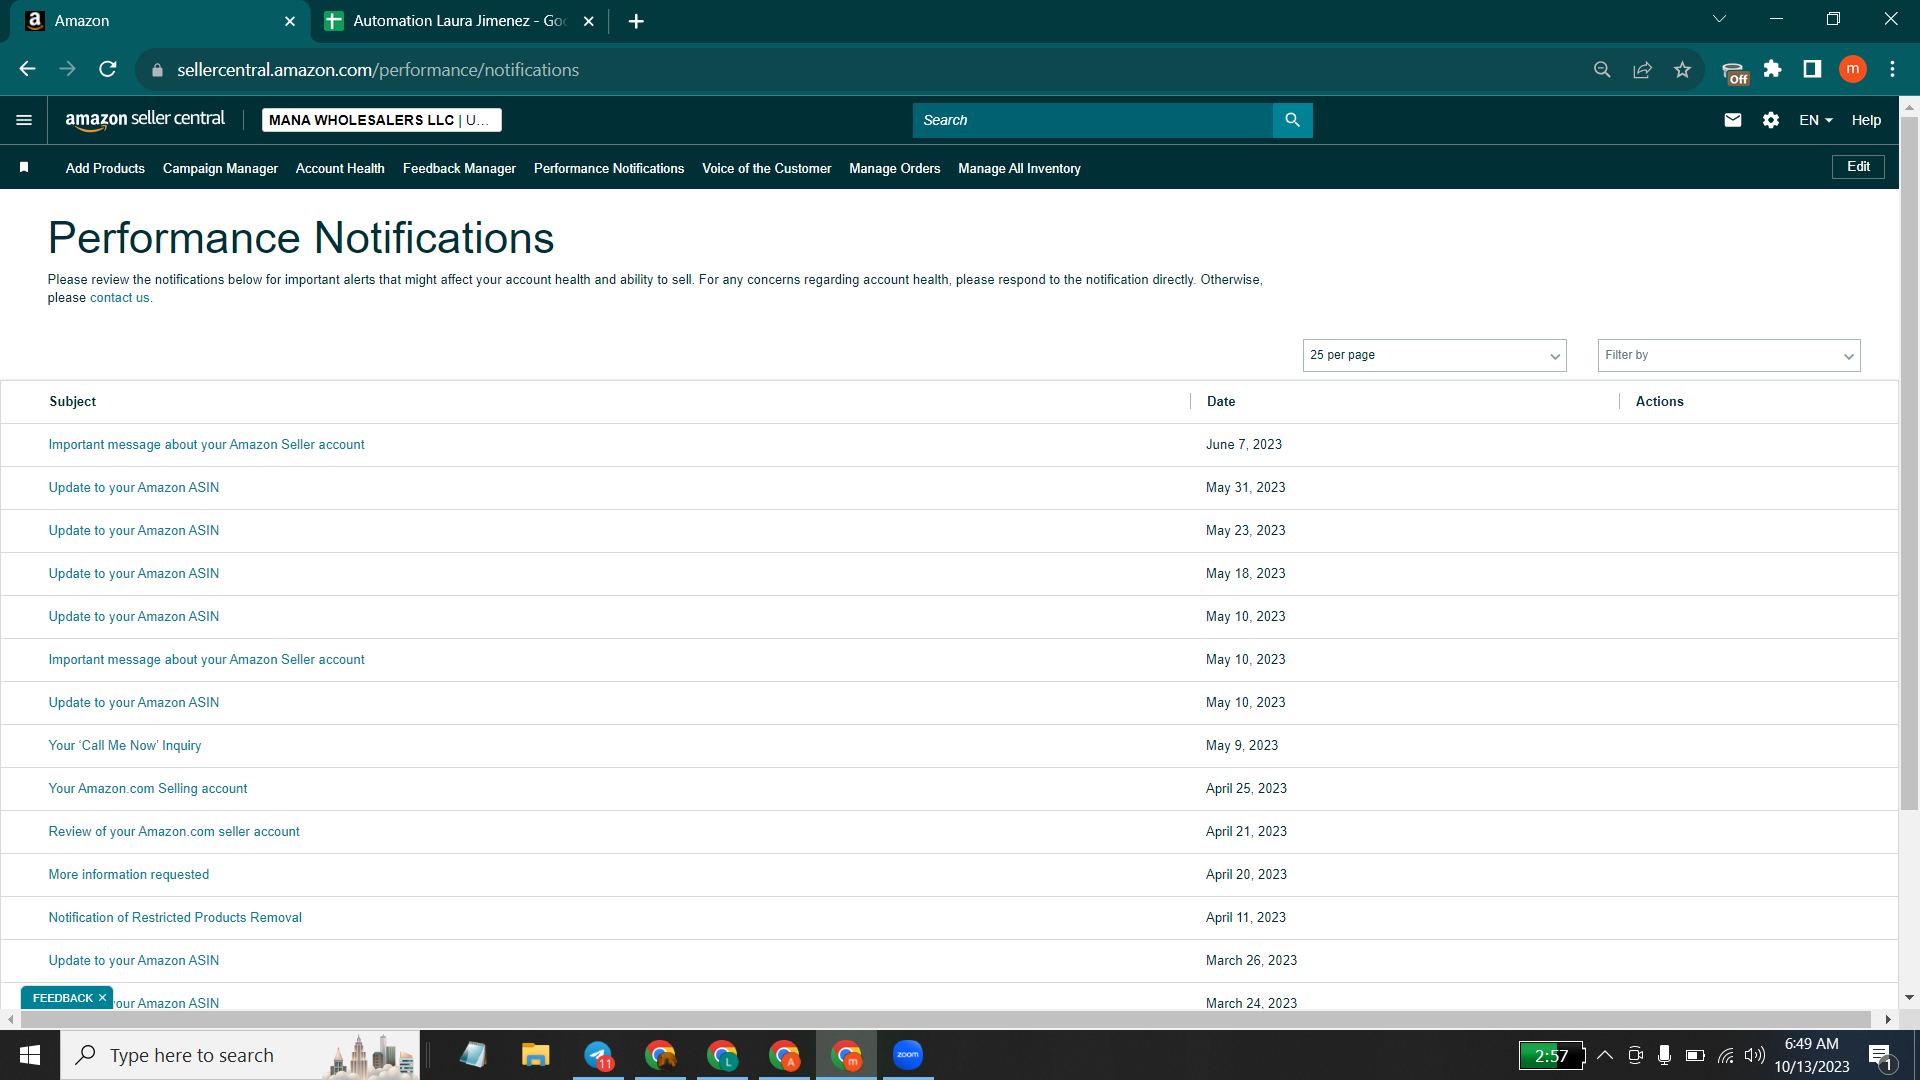The image size is (1920, 1080).
Task: Open Zoom from the taskbar
Action: (908, 1055)
